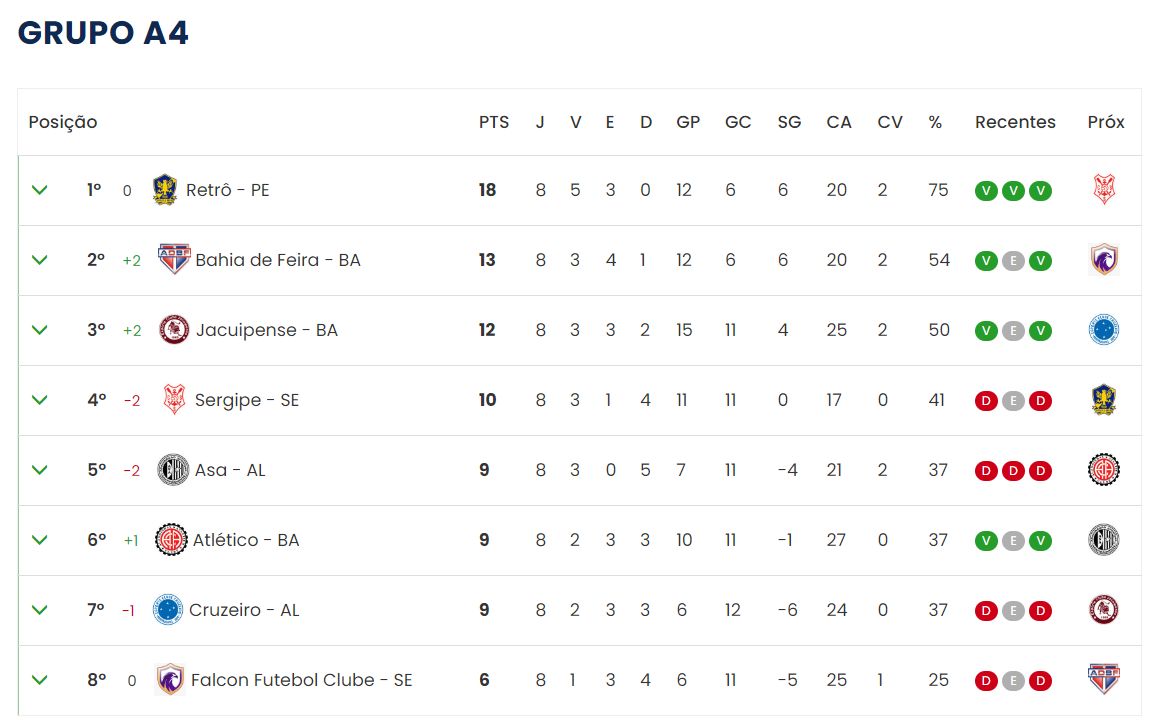Click the Falcon Futebol Clube crest
Viewport: 1157px width, 722px height.
point(170,679)
